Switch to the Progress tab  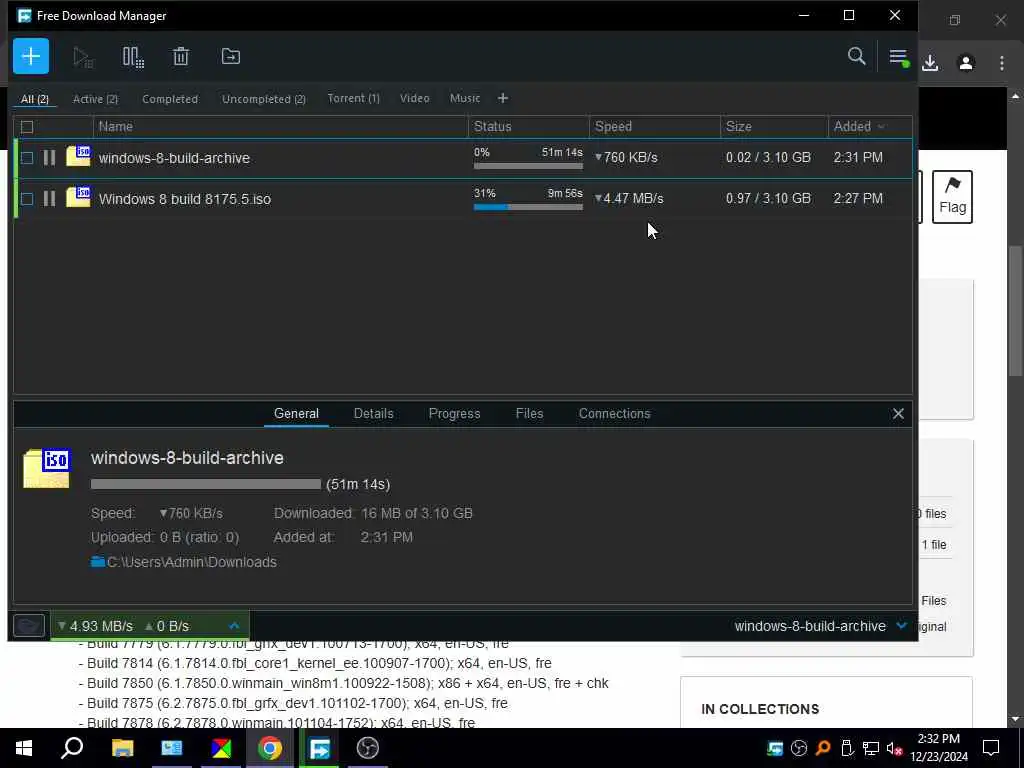[455, 413]
